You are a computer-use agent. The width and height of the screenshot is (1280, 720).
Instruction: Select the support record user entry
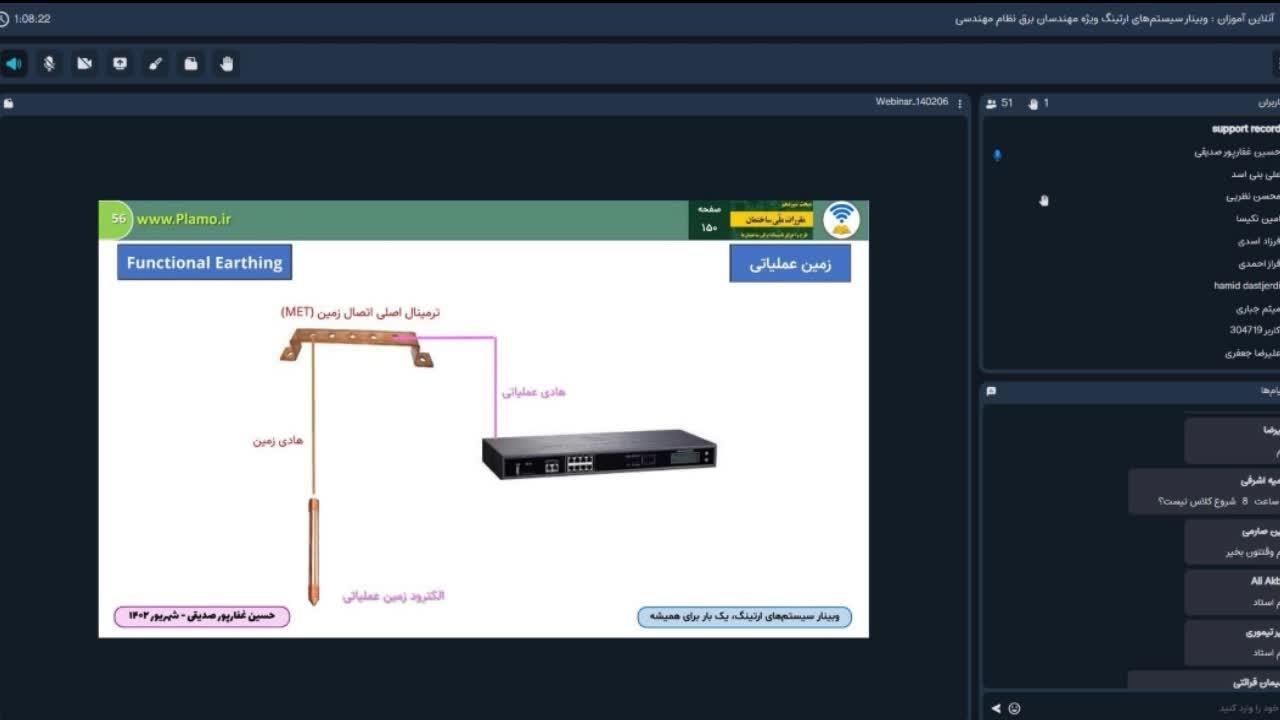point(1244,129)
